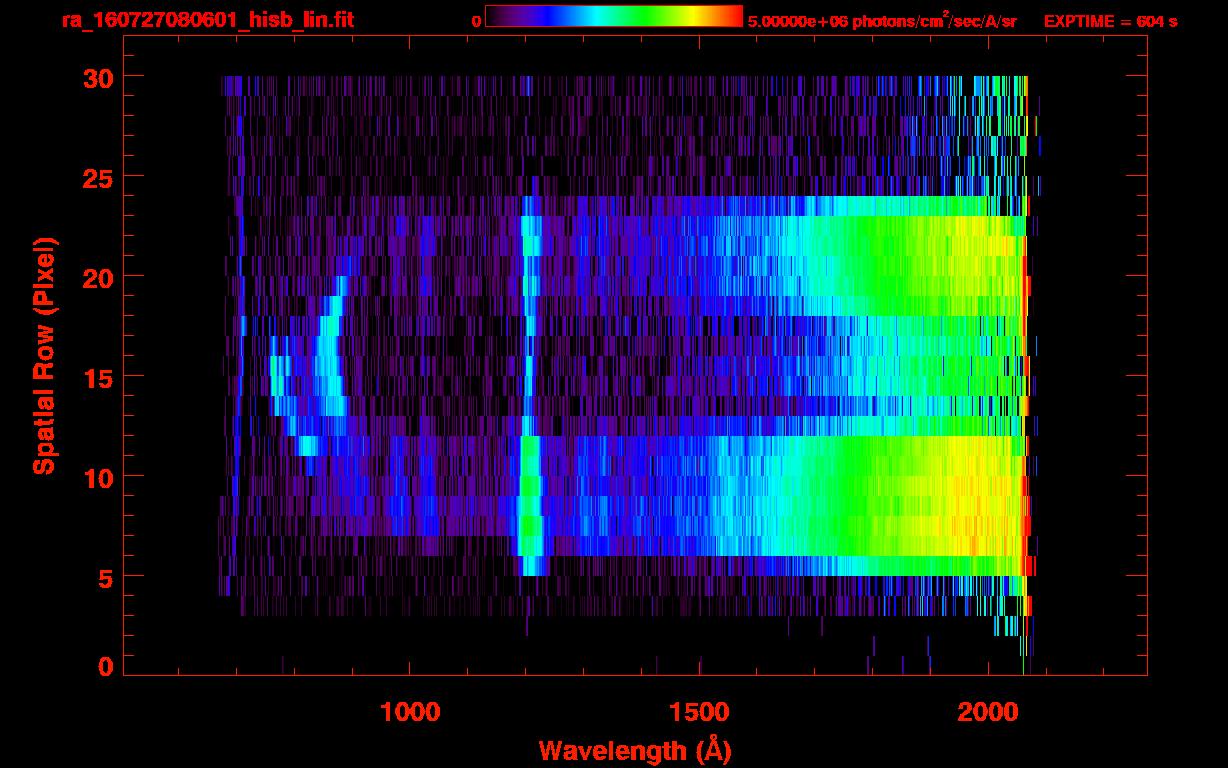Select the color bar minimum label 0
Image resolution: width=1228 pixels, height=768 pixels.
click(x=476, y=21)
